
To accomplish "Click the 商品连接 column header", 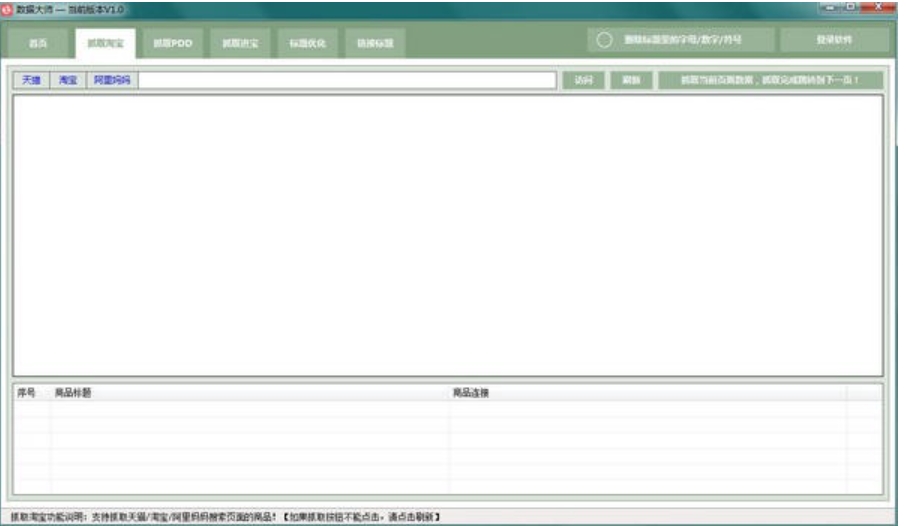I will 471,393.
